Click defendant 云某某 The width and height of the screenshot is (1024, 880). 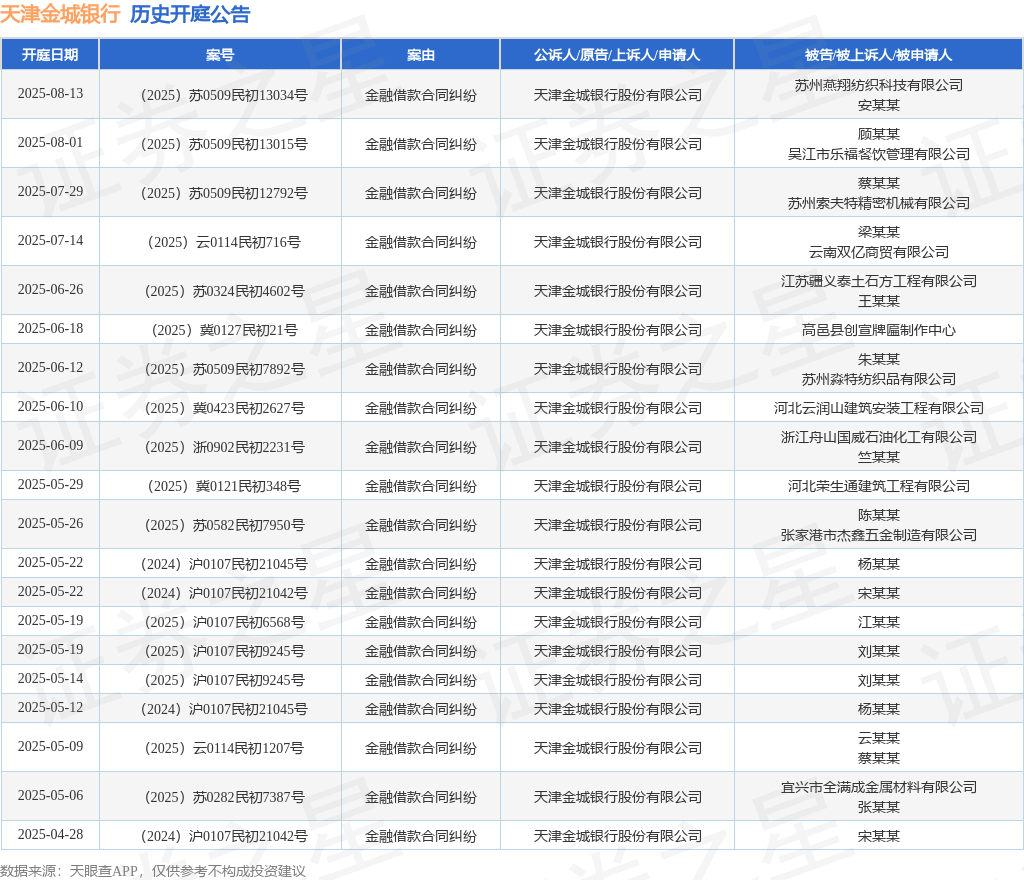878,738
